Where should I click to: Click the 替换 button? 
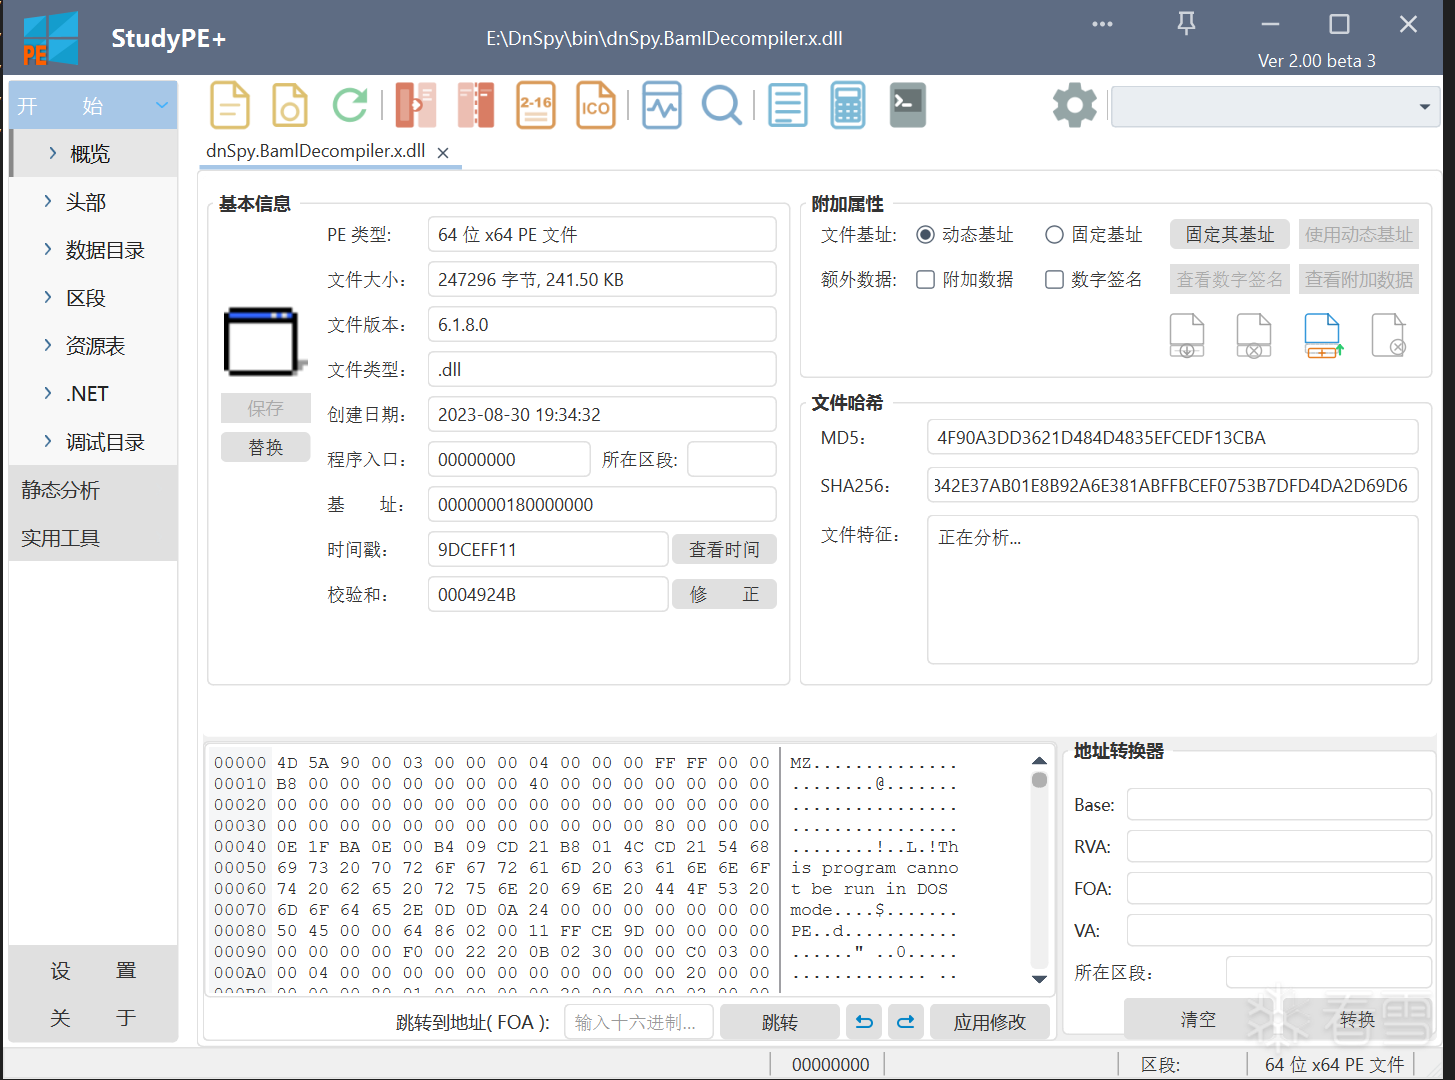(266, 448)
